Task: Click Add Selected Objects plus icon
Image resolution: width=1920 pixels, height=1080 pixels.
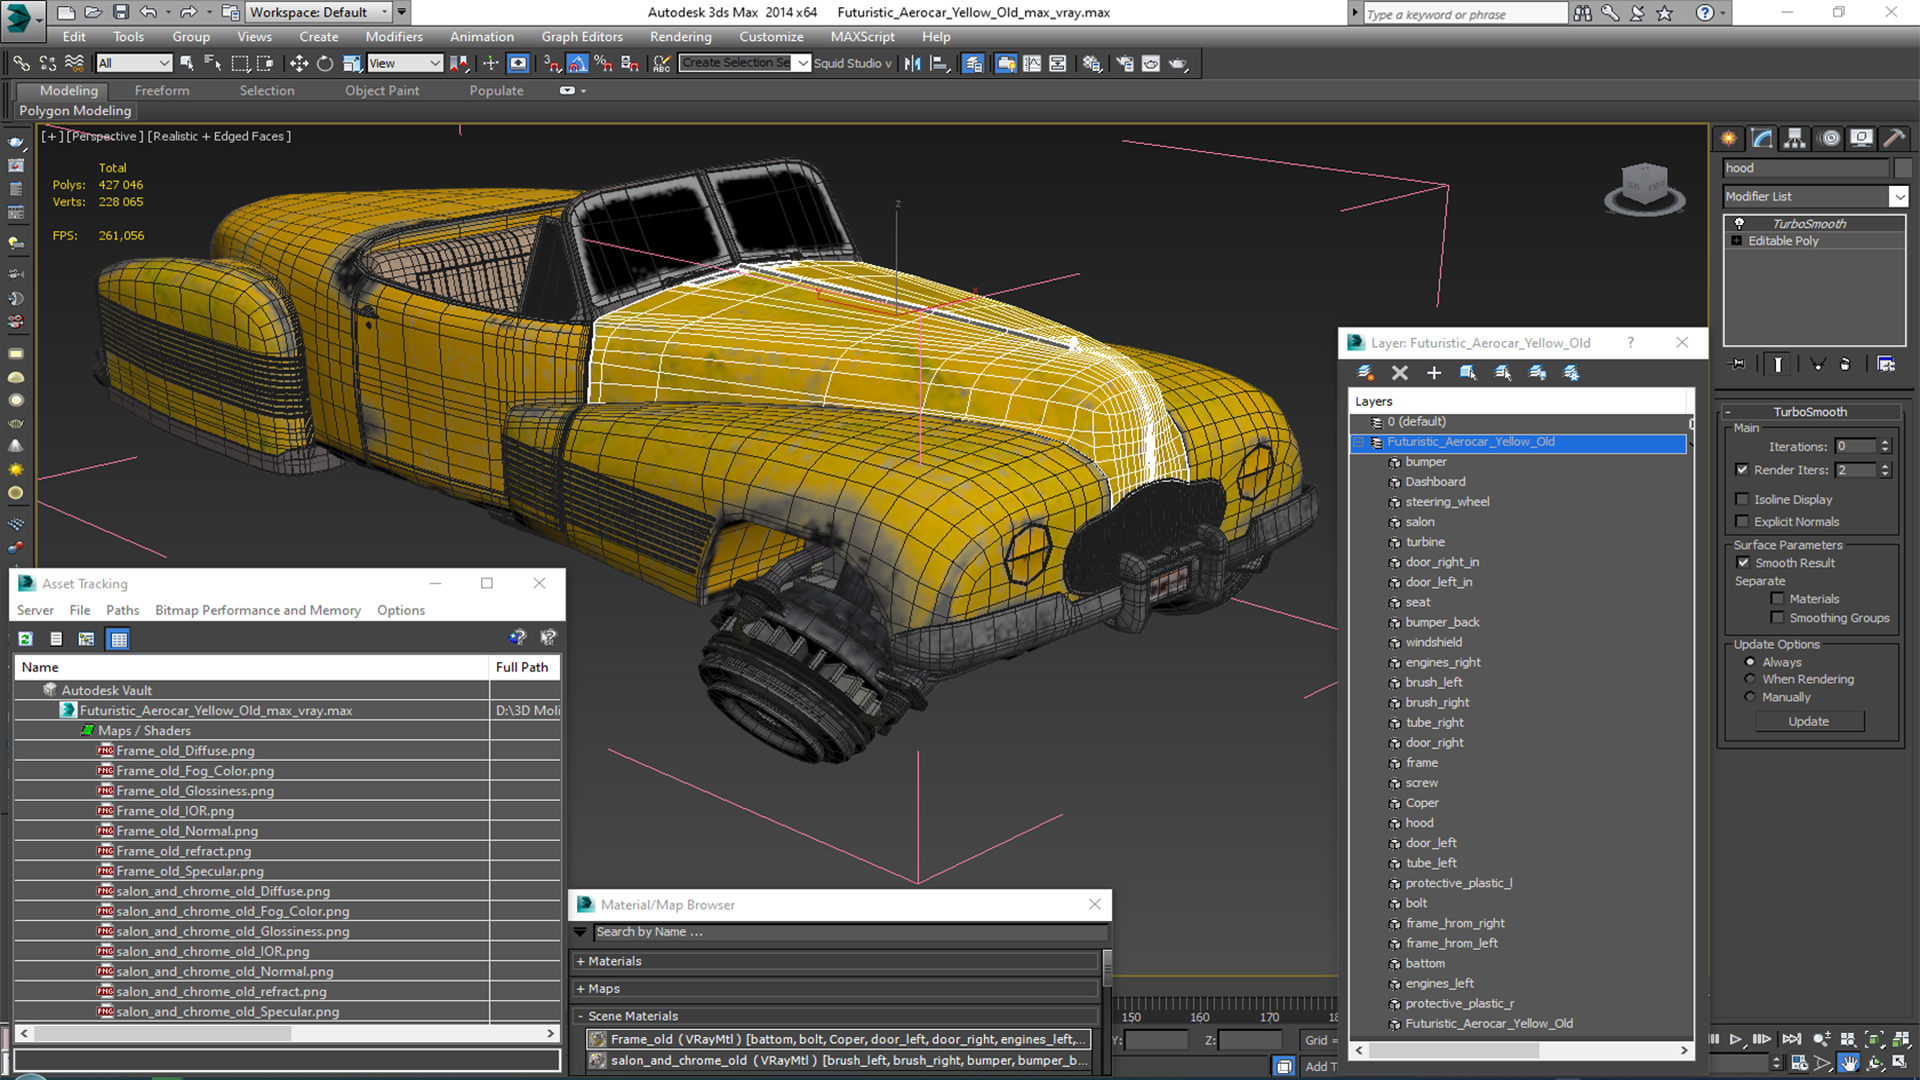Action: point(1434,373)
